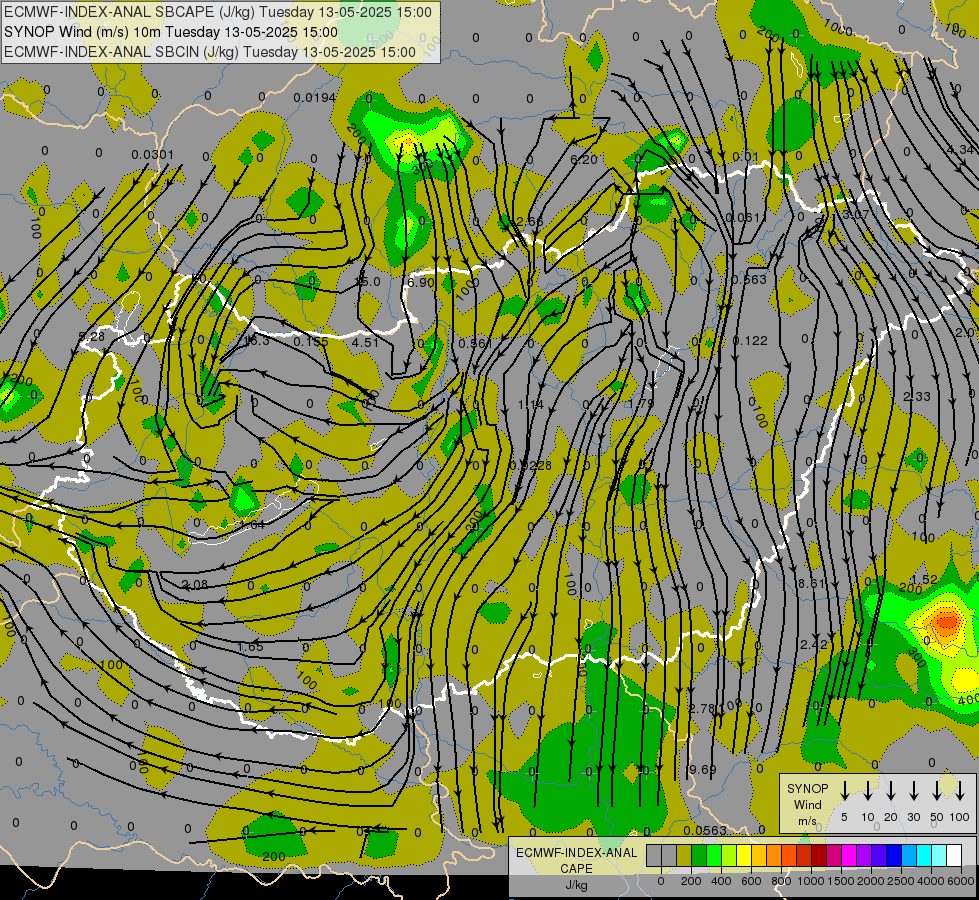
Task: Select the deep blue CAPE legend swatch
Action: coord(893,855)
